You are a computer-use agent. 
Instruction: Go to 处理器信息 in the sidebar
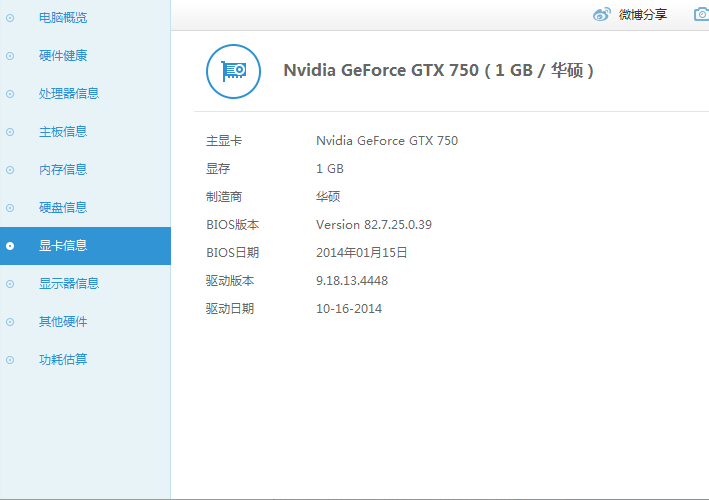point(69,94)
